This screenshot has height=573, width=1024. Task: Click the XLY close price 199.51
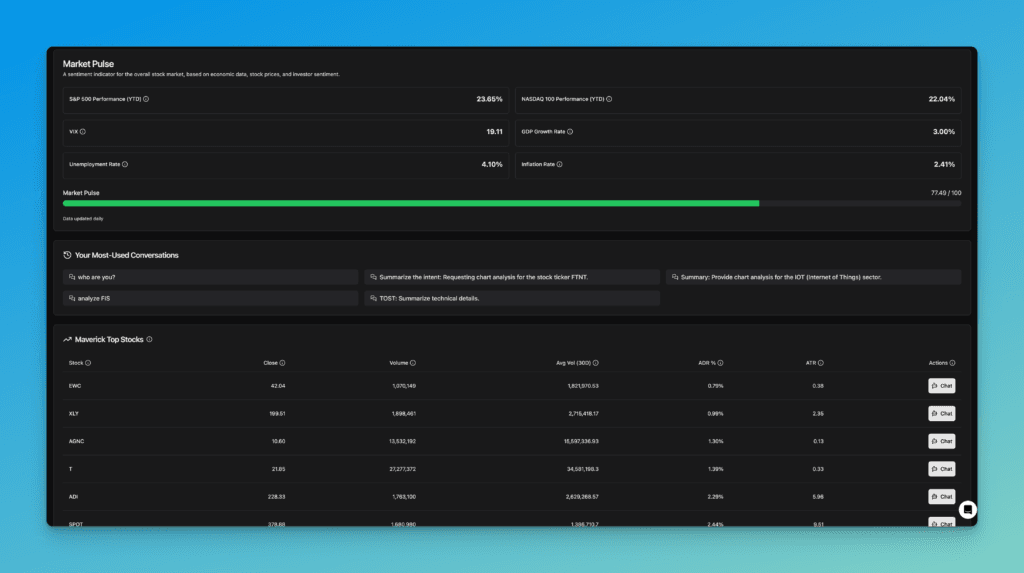pos(277,414)
